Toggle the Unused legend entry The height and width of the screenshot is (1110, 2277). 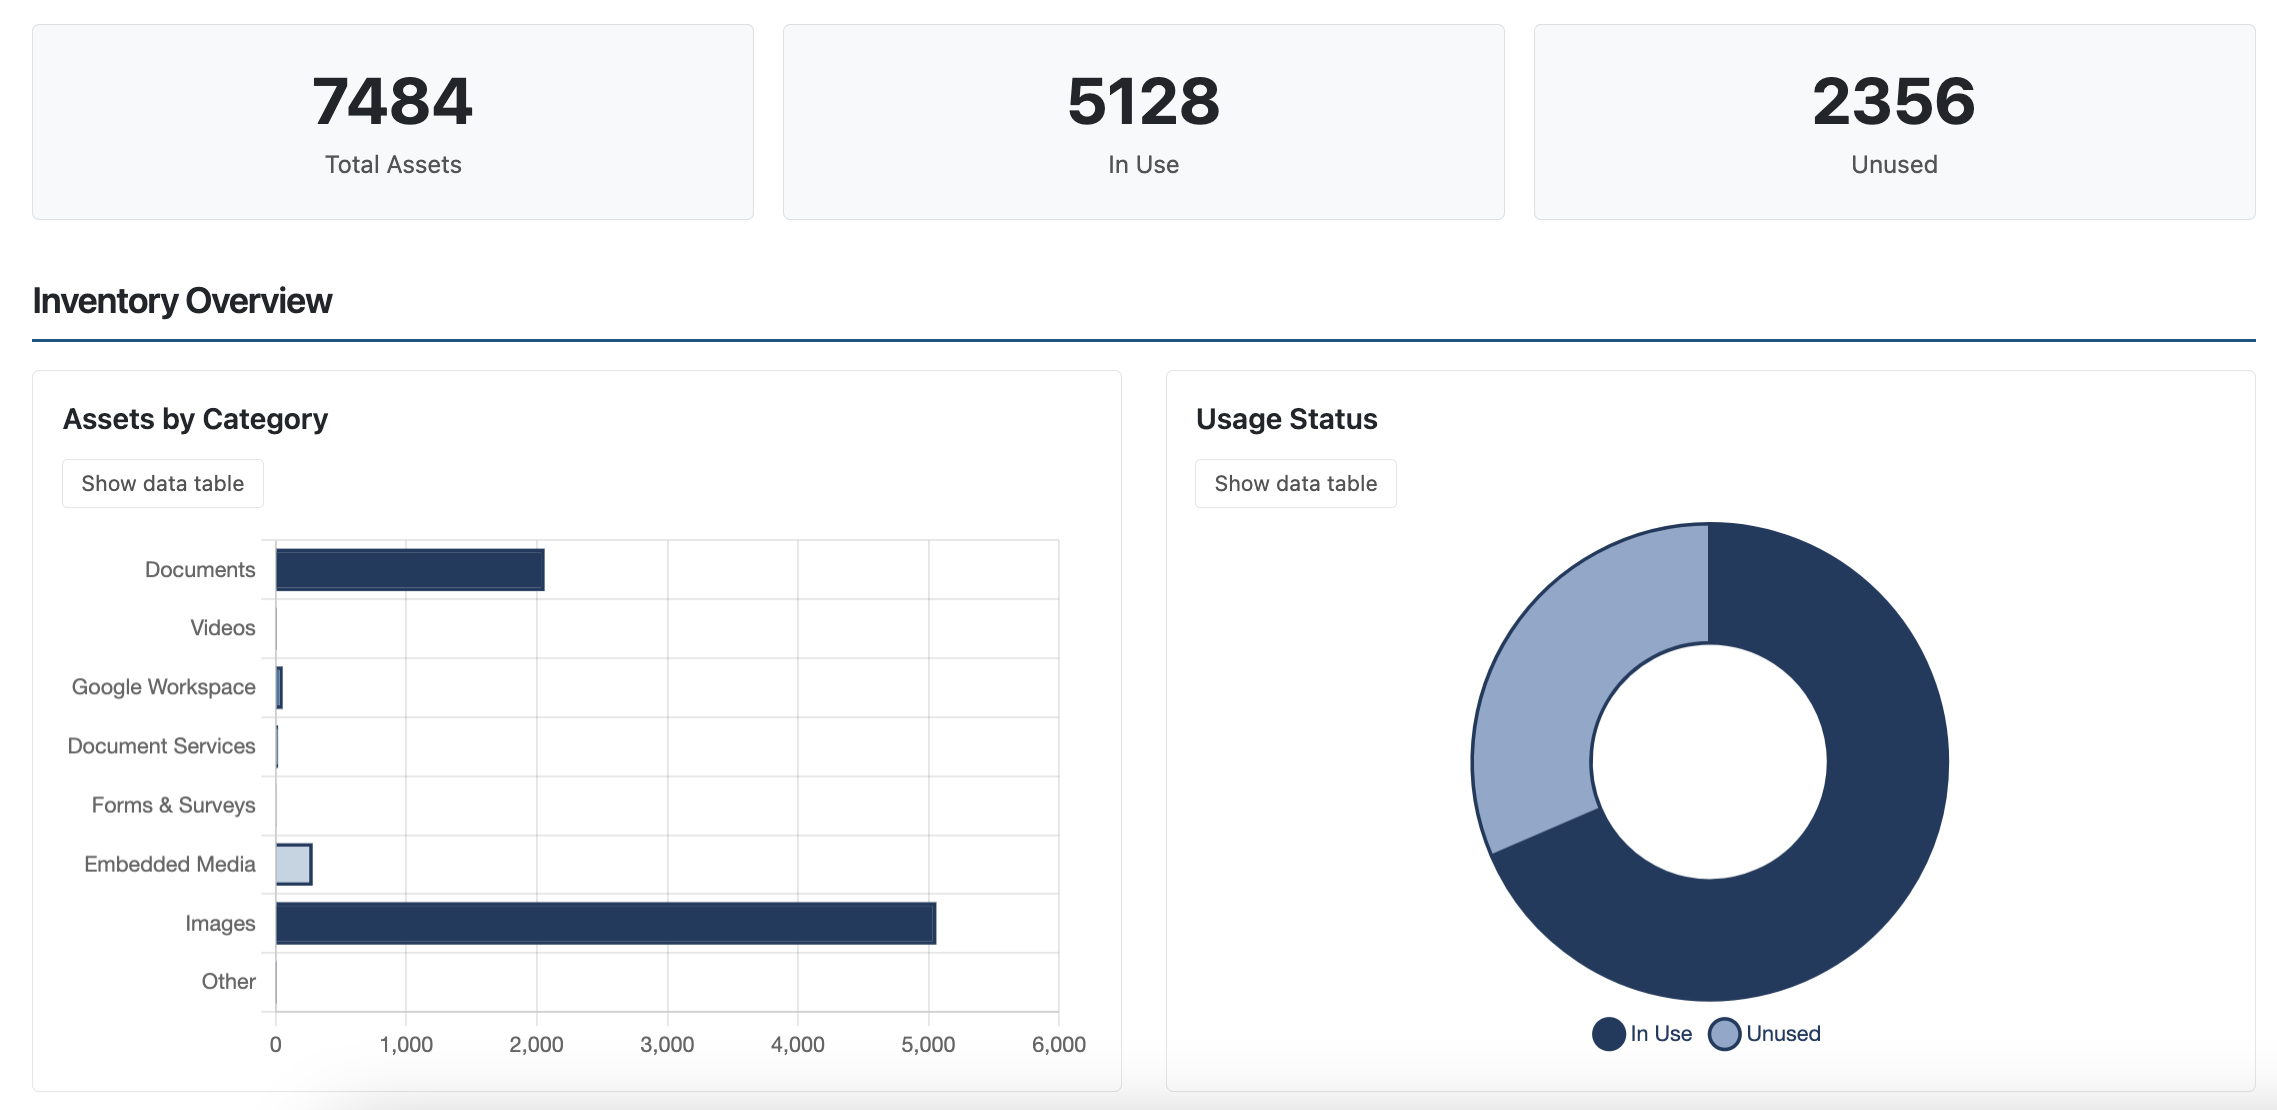(1783, 1033)
